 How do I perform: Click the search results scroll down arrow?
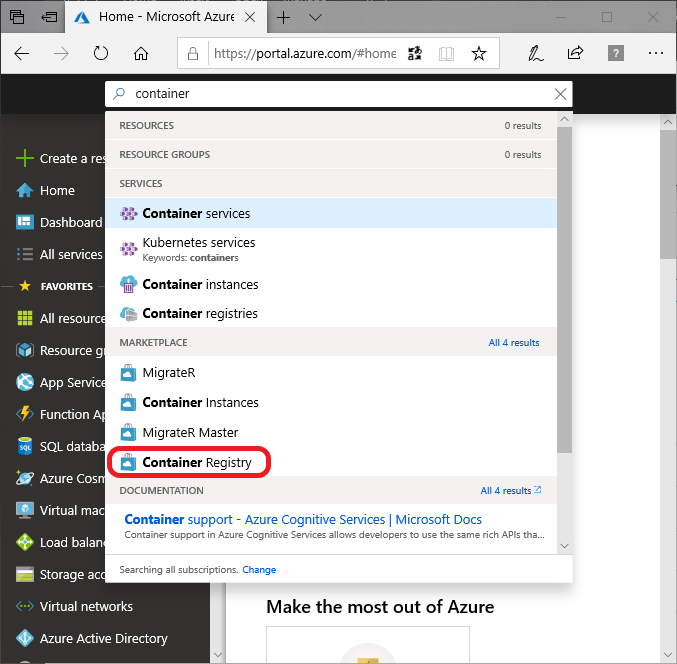[x=564, y=546]
